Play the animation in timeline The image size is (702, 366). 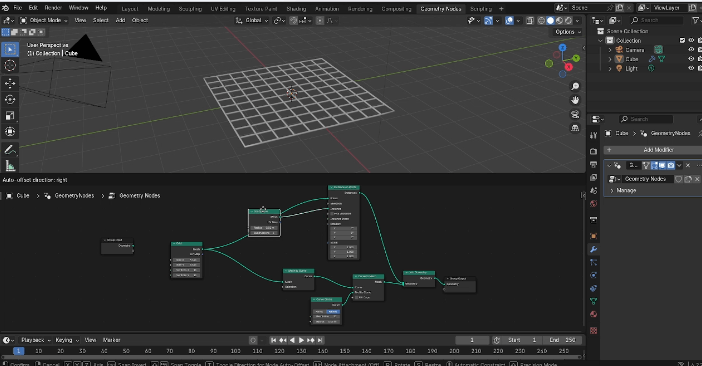pyautogui.click(x=301, y=340)
